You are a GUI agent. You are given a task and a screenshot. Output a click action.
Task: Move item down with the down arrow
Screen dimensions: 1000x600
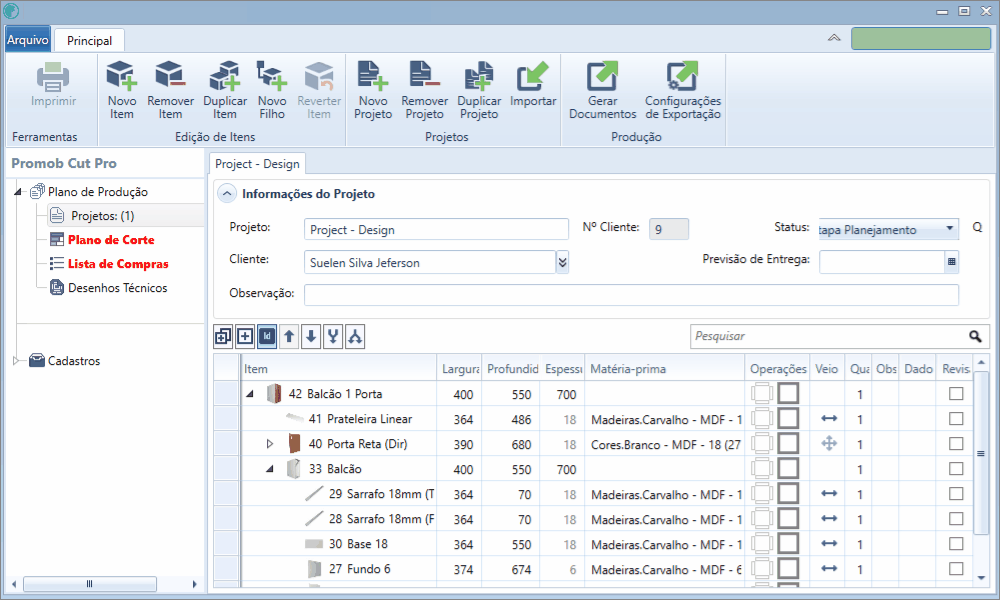click(x=311, y=336)
